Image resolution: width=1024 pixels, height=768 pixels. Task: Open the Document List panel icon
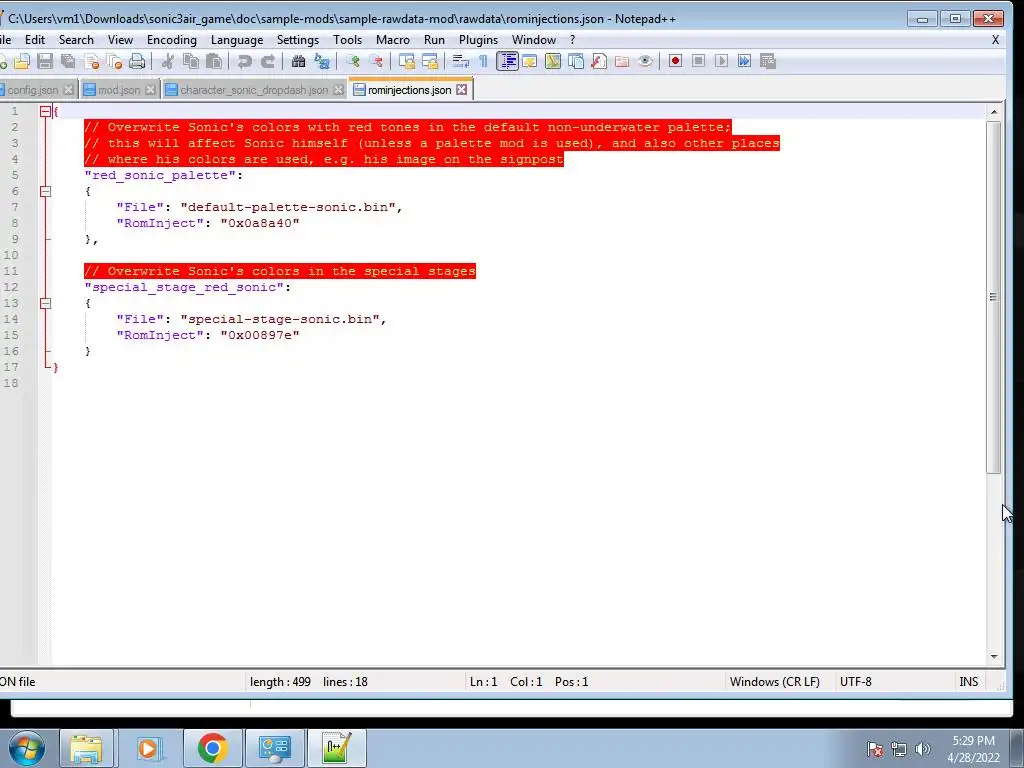click(576, 61)
